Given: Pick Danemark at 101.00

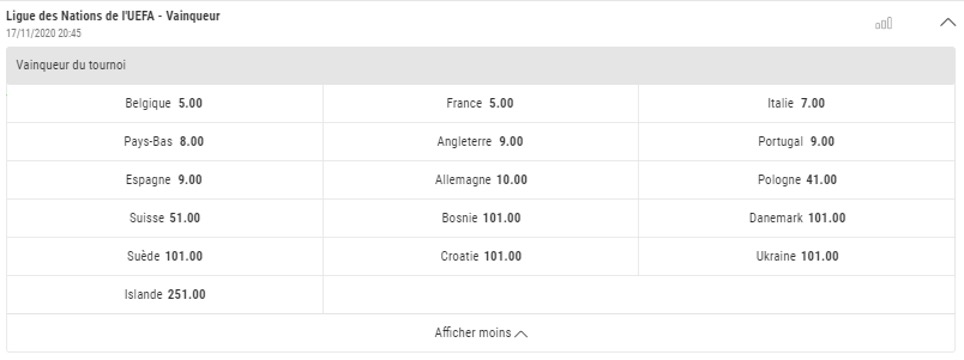Looking at the screenshot, I should click(797, 217).
